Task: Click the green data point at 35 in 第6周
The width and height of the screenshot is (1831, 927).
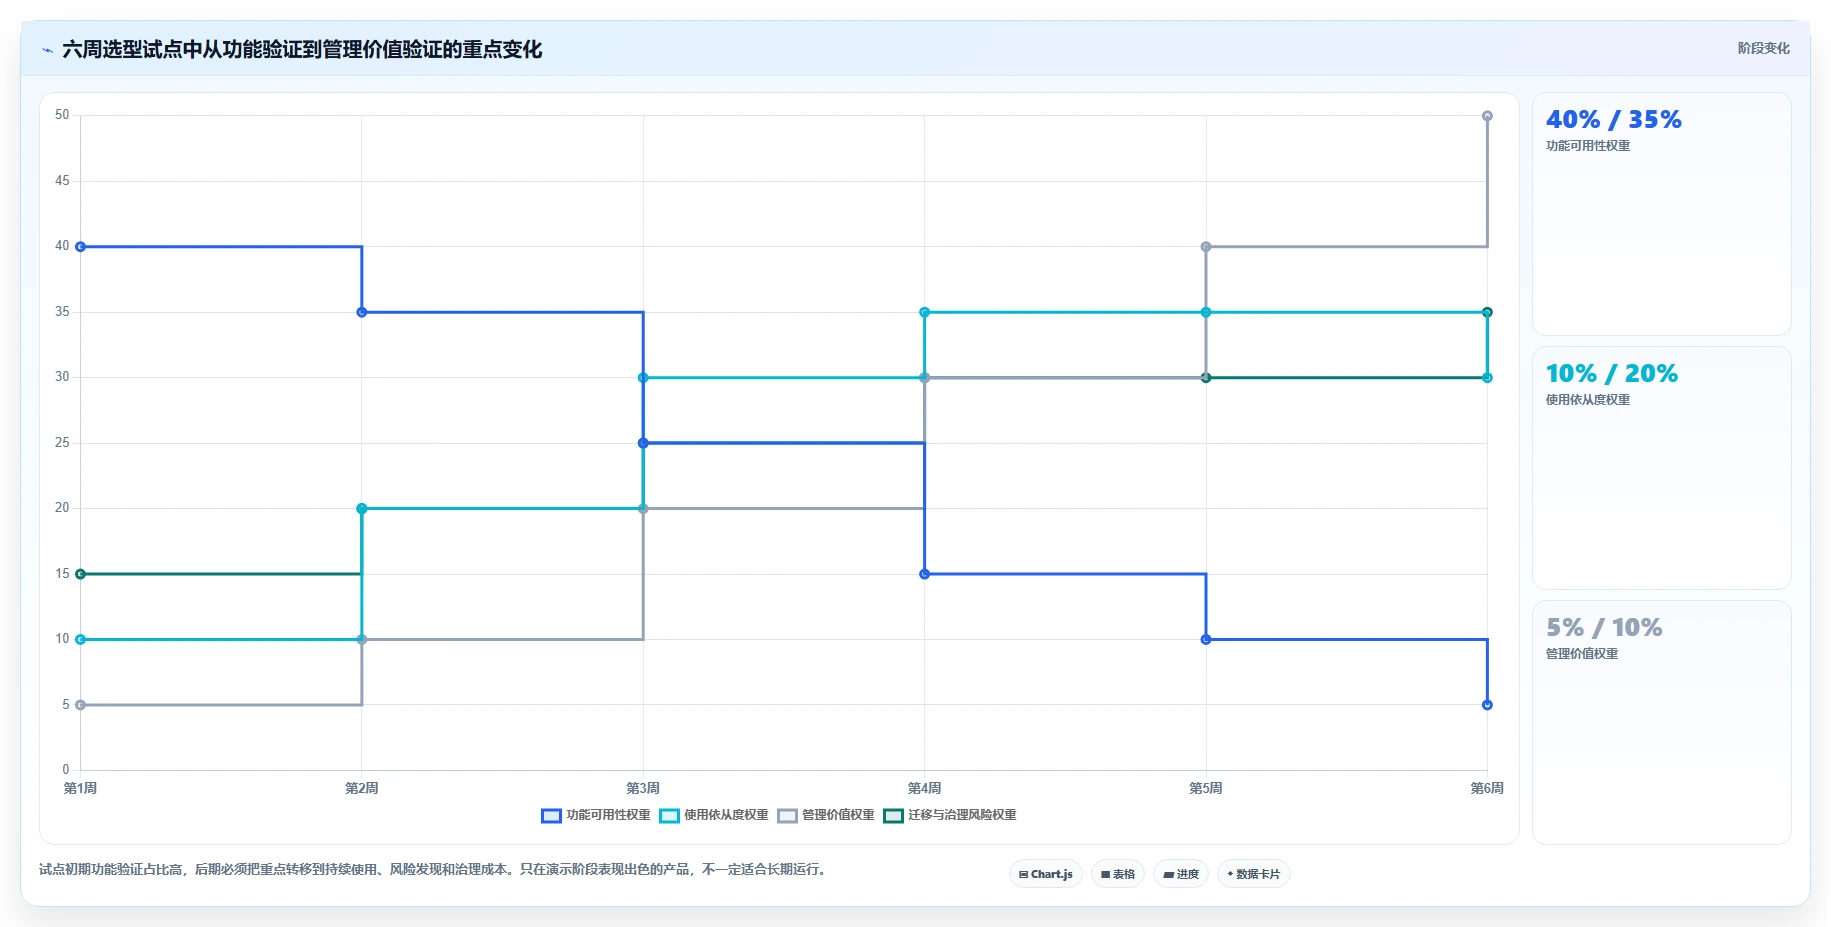Action: [x=1487, y=312]
